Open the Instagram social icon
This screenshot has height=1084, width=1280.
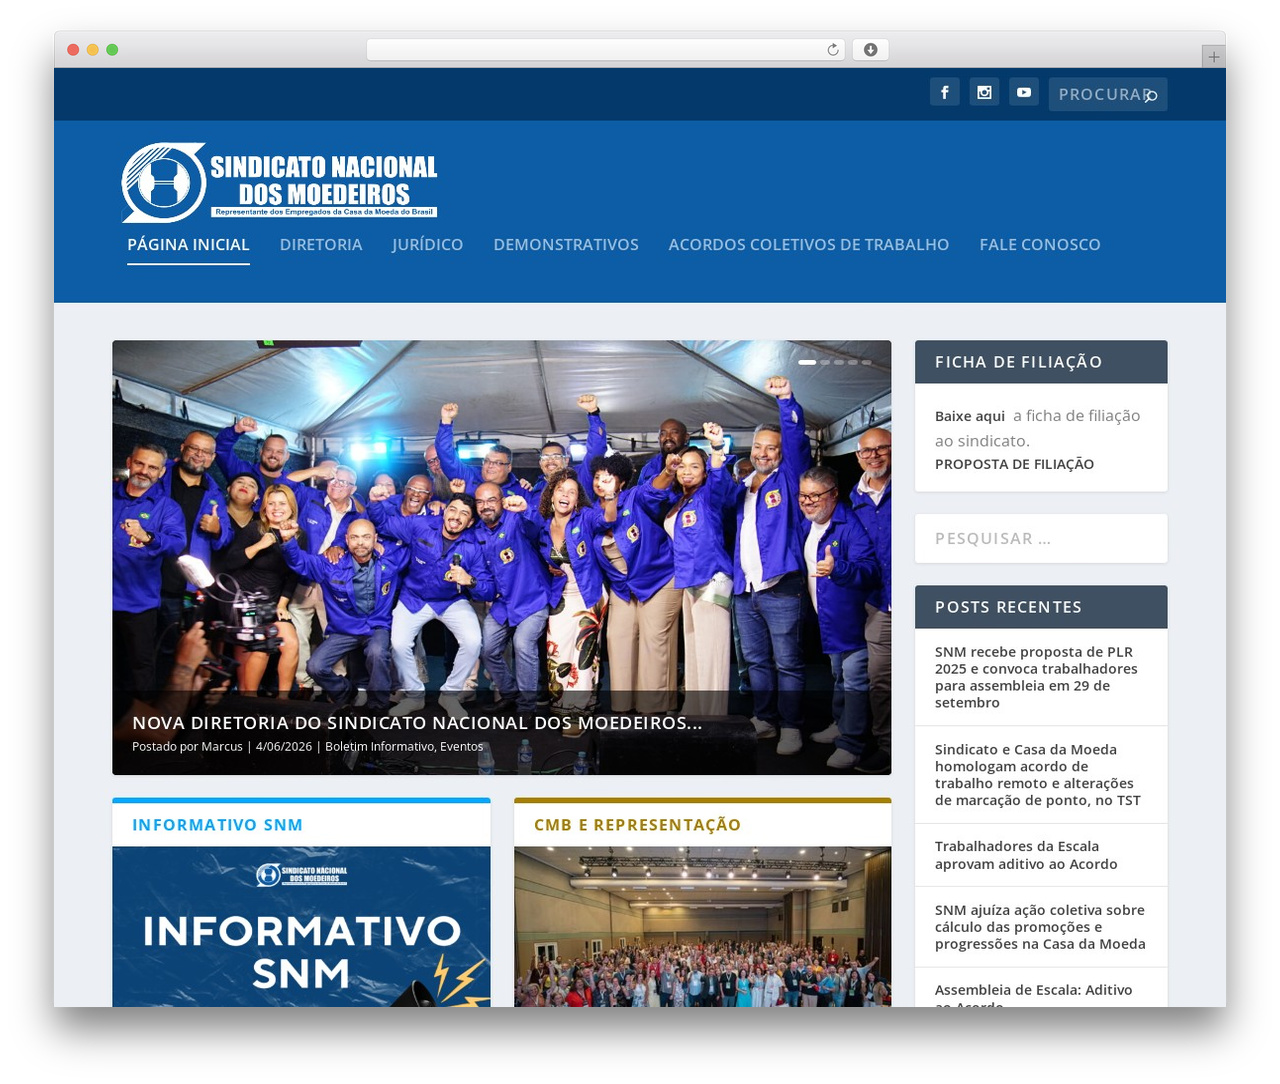point(984,92)
